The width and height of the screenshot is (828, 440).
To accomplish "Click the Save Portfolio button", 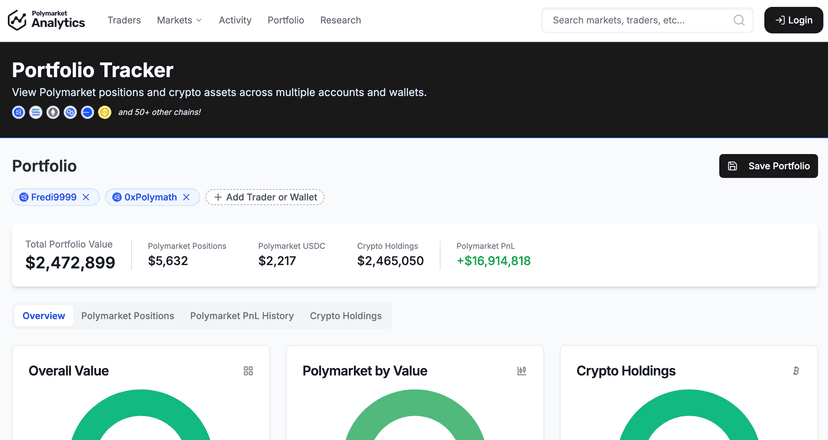I will pos(768,166).
